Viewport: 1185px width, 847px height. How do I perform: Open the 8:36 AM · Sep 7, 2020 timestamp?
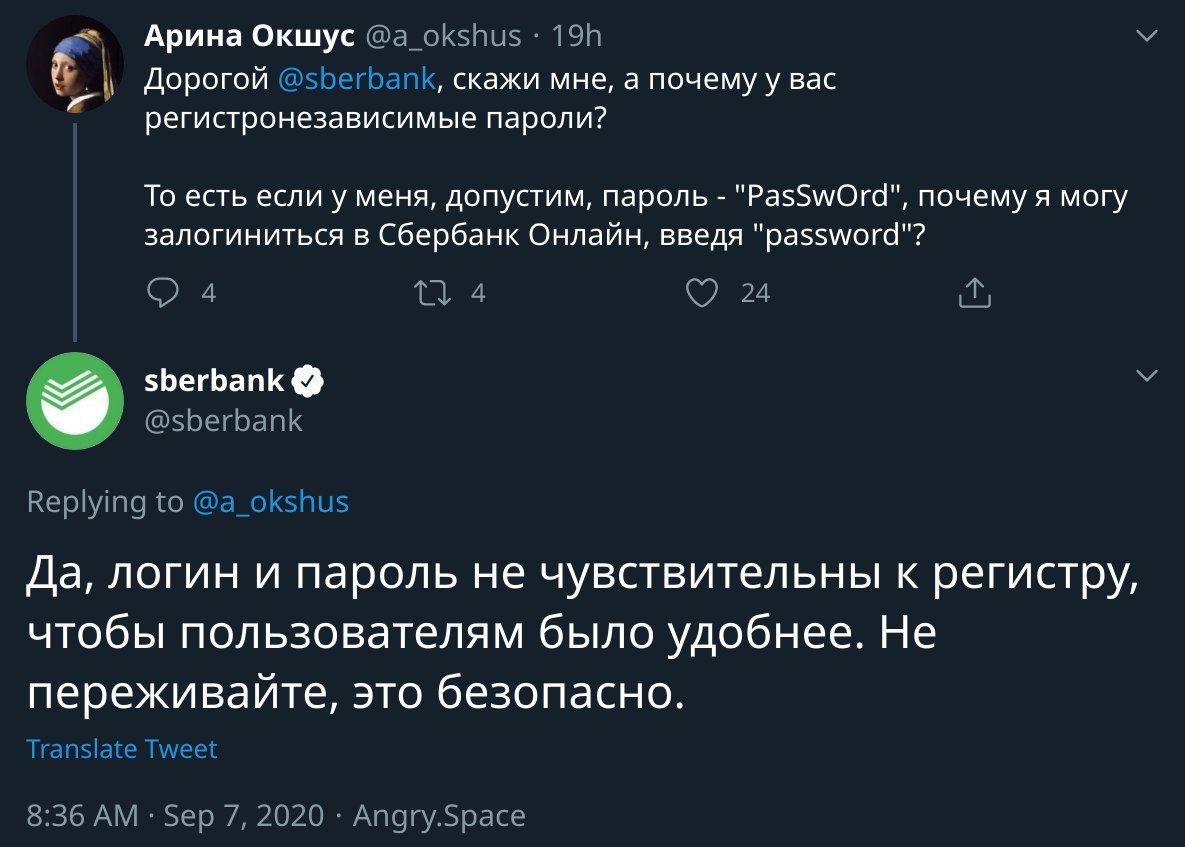point(175,815)
